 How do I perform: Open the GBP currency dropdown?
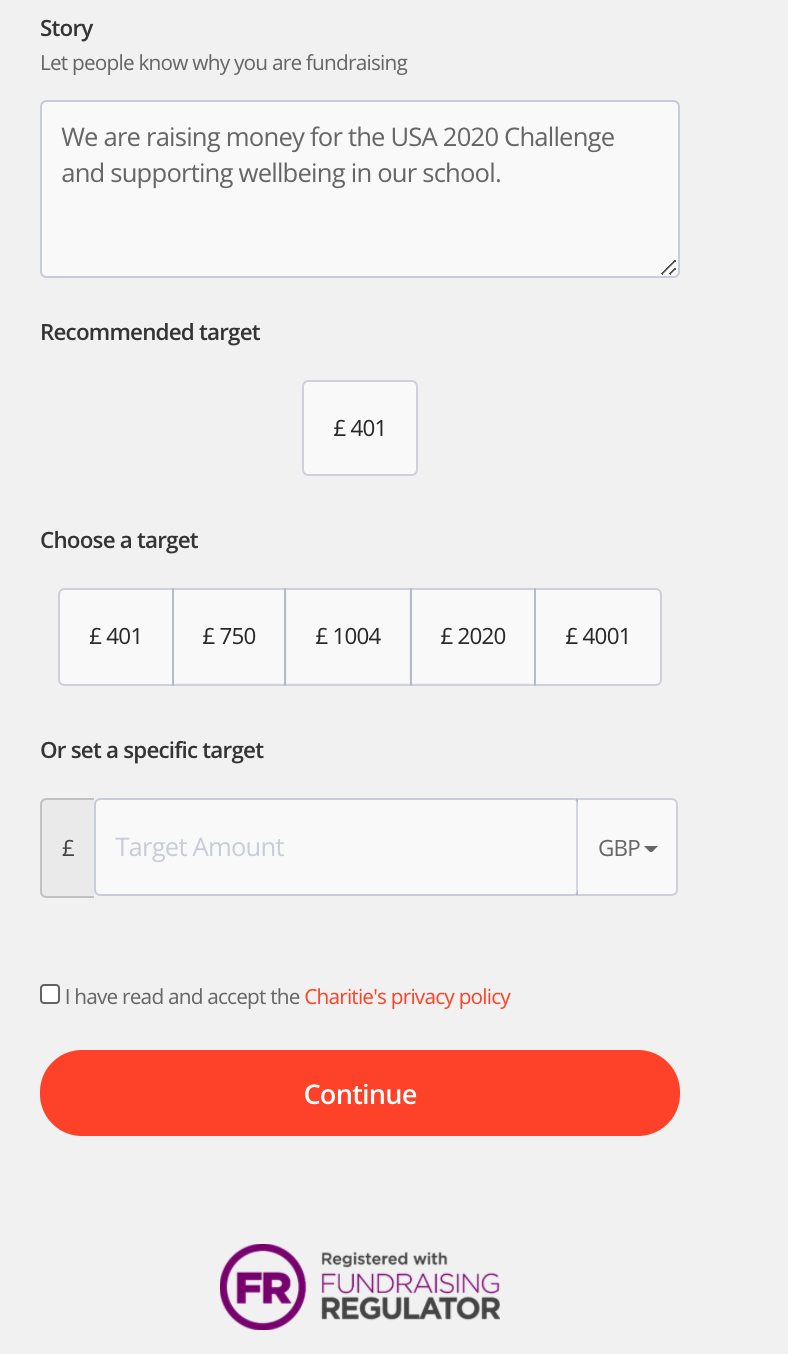click(627, 847)
